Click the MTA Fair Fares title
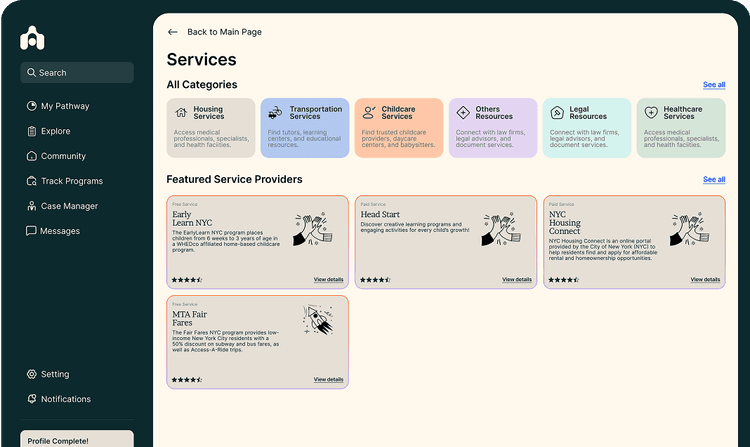 (189, 318)
